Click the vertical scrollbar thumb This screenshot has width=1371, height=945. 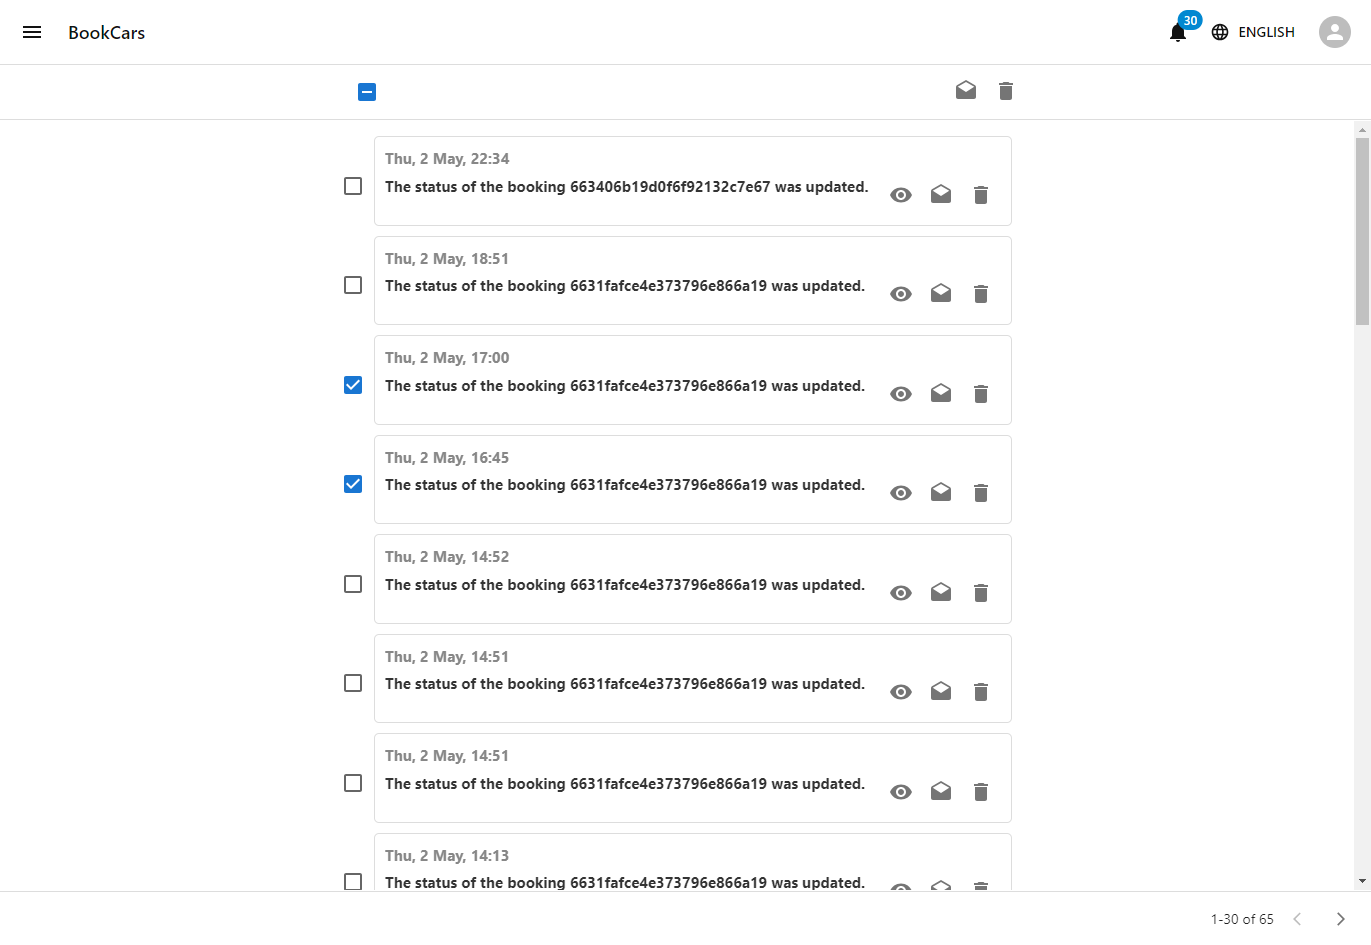pyautogui.click(x=1362, y=231)
